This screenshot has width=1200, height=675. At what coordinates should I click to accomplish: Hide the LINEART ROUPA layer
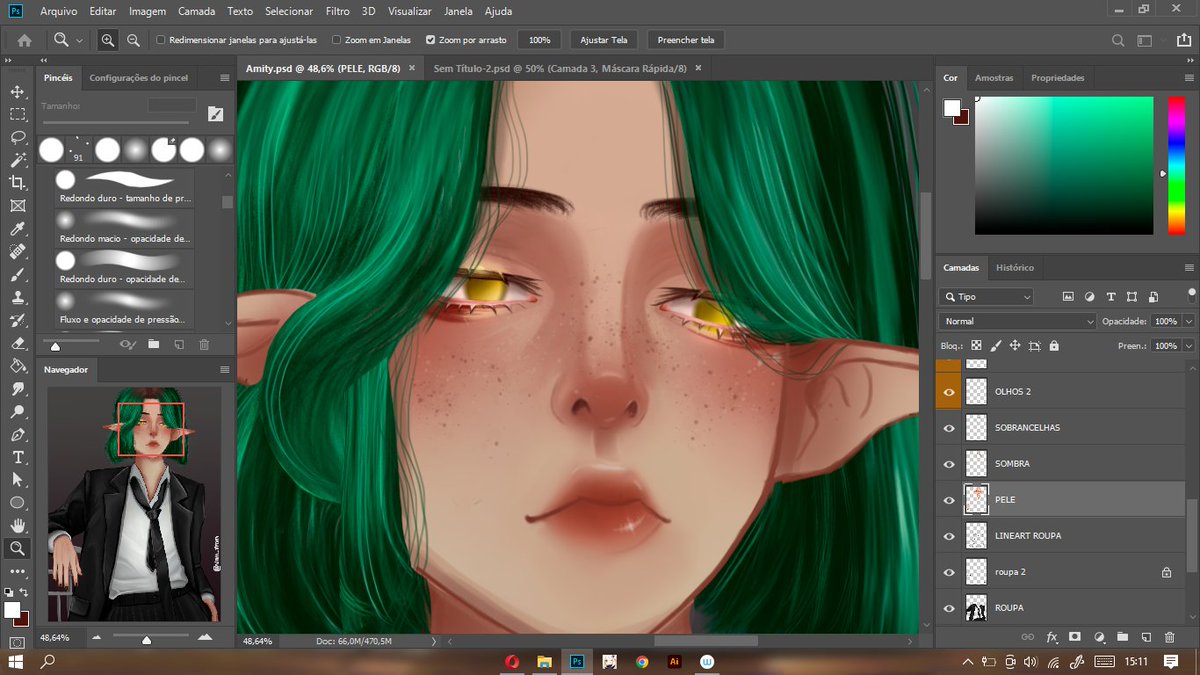949,535
